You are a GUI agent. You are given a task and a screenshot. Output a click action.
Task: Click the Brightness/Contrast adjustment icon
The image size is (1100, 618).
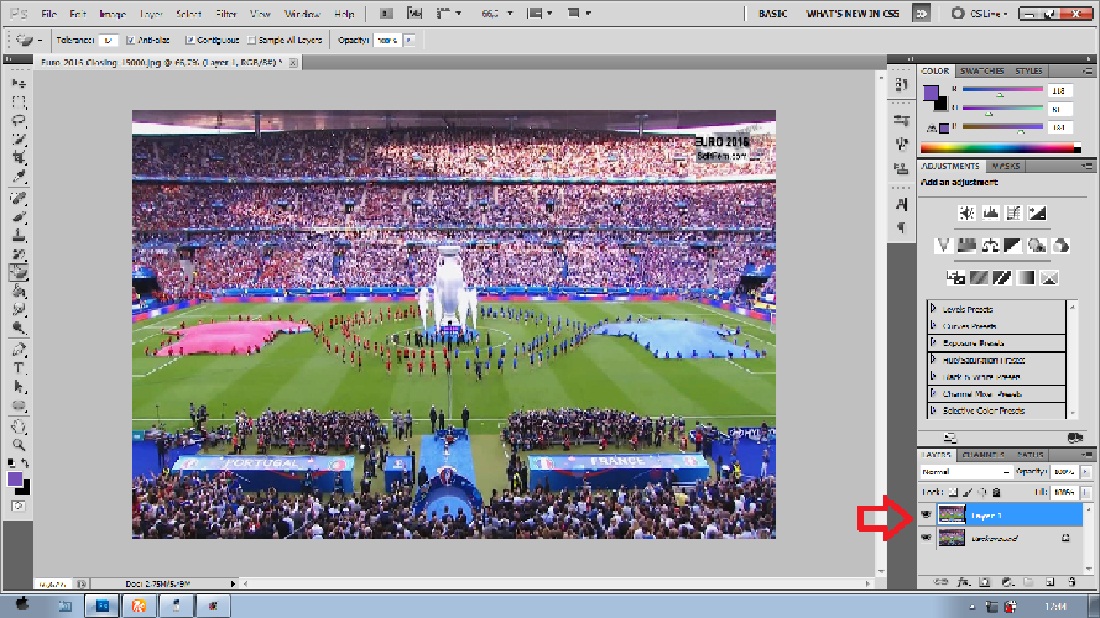[966, 213]
